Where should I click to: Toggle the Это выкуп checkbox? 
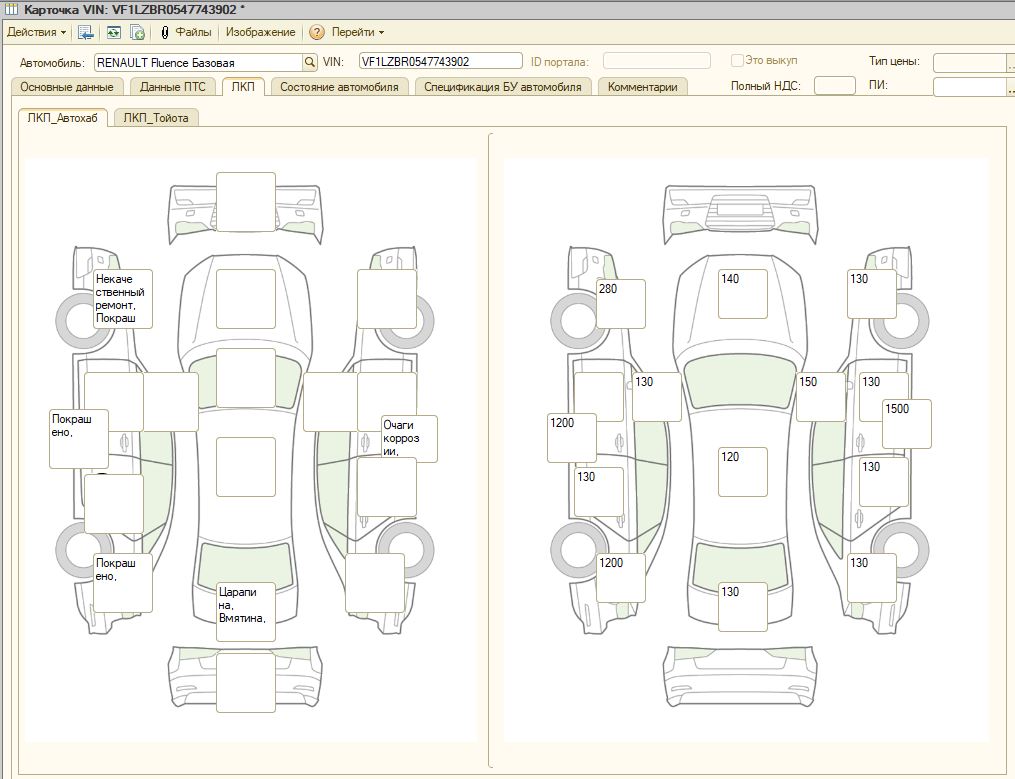pyautogui.click(x=738, y=61)
